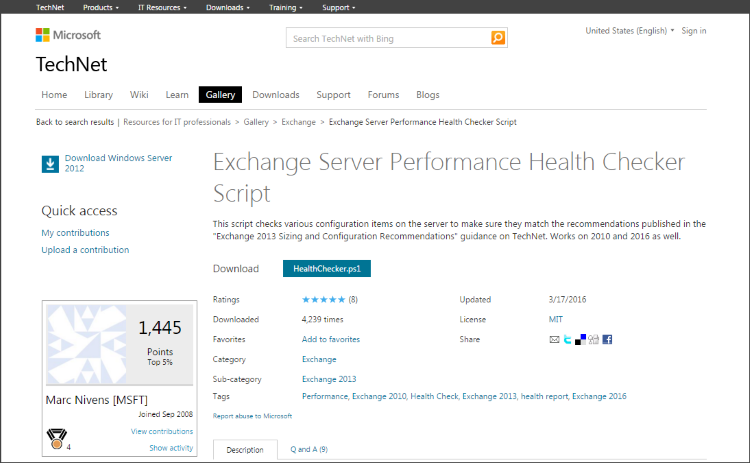This screenshot has height=463, width=750.
Task: Share on Delicious with the checkered icon
Action: point(580,340)
